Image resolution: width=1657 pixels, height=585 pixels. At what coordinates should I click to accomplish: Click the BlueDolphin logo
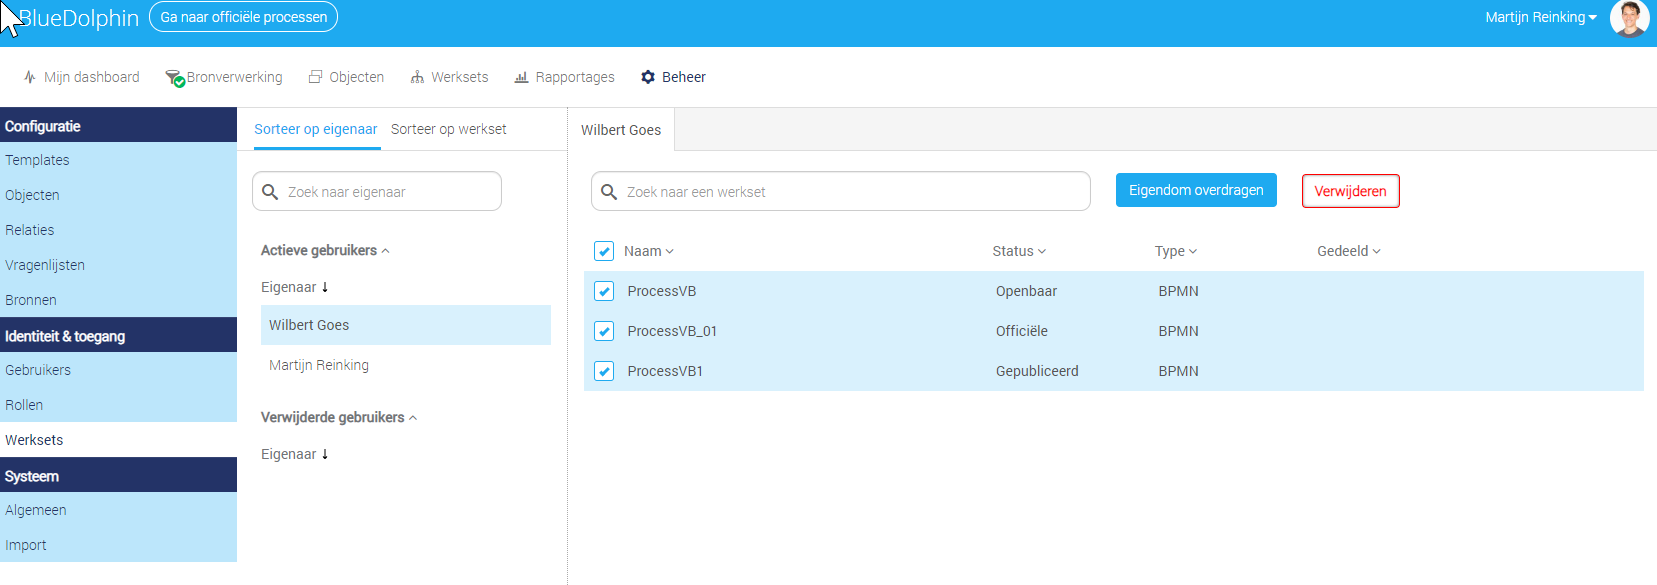coord(78,18)
